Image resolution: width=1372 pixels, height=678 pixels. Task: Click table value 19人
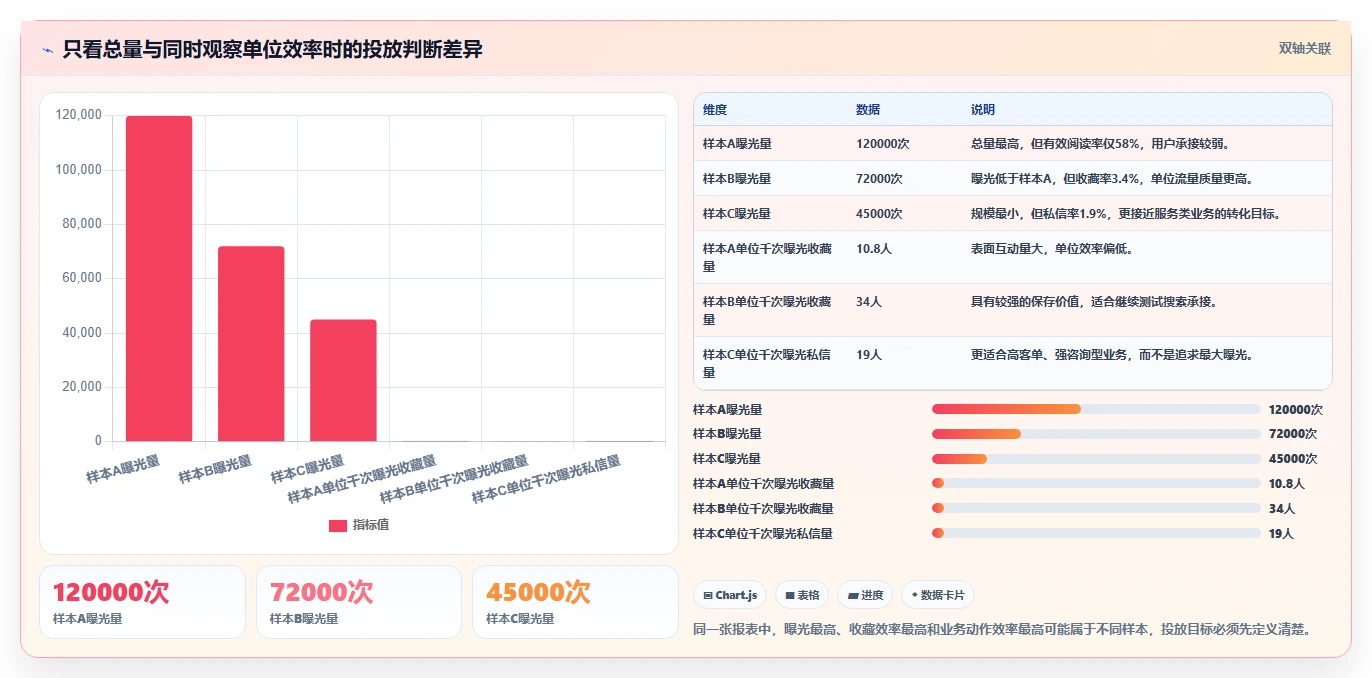[x=868, y=355]
